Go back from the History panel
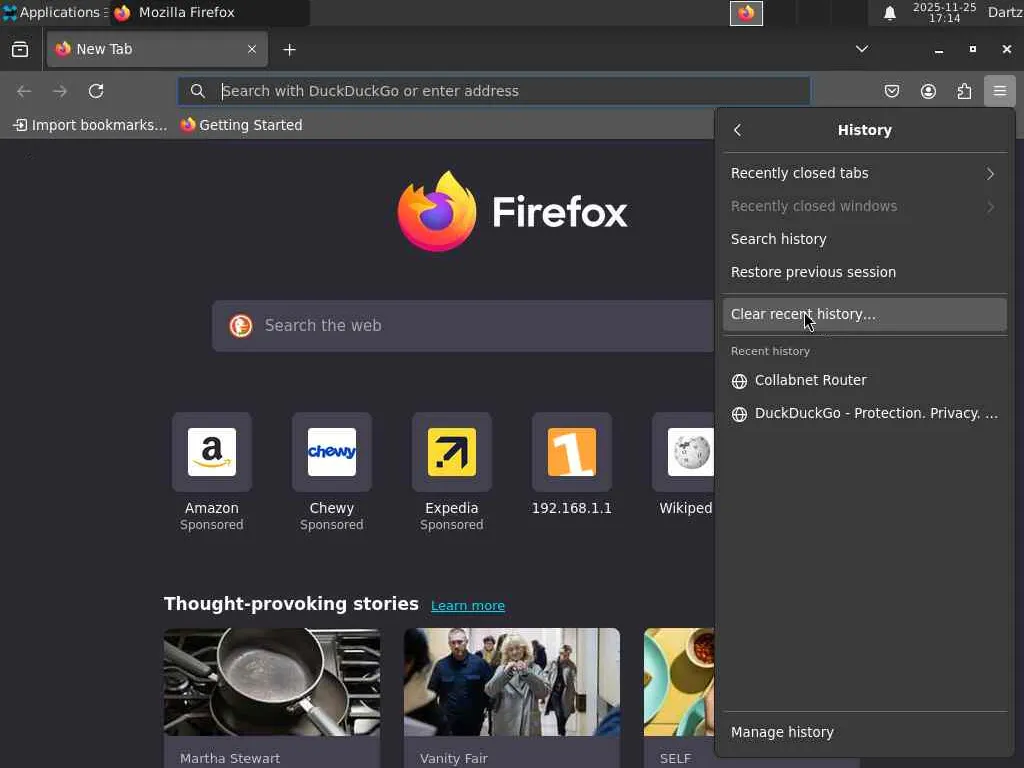The image size is (1024, 768). [x=737, y=130]
